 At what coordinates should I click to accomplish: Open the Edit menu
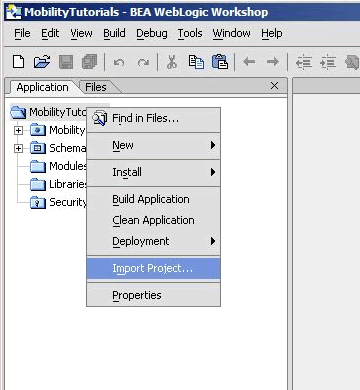[x=50, y=33]
